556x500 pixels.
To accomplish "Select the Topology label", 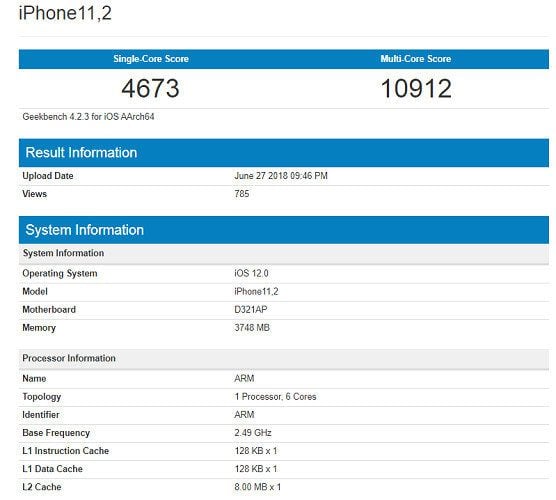I will [41, 397].
